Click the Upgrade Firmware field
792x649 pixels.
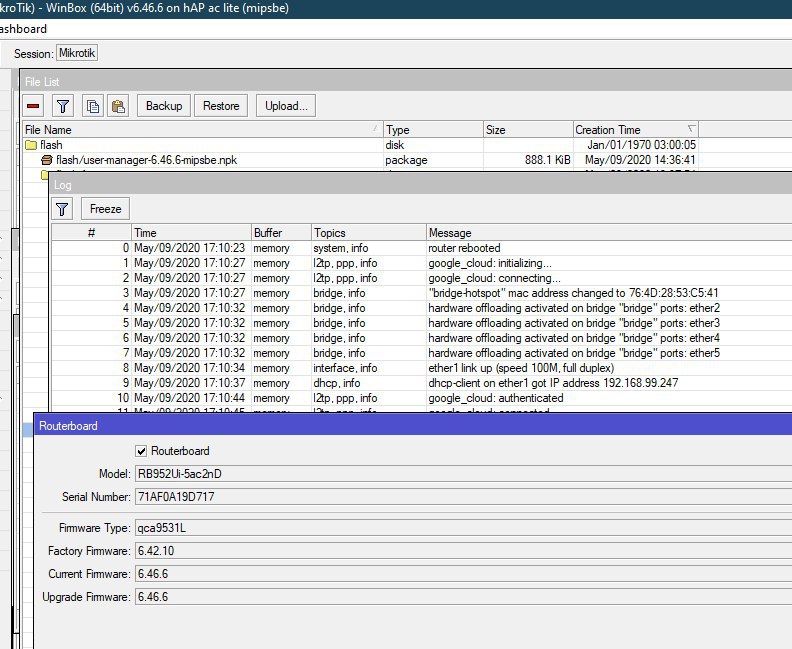pos(463,597)
